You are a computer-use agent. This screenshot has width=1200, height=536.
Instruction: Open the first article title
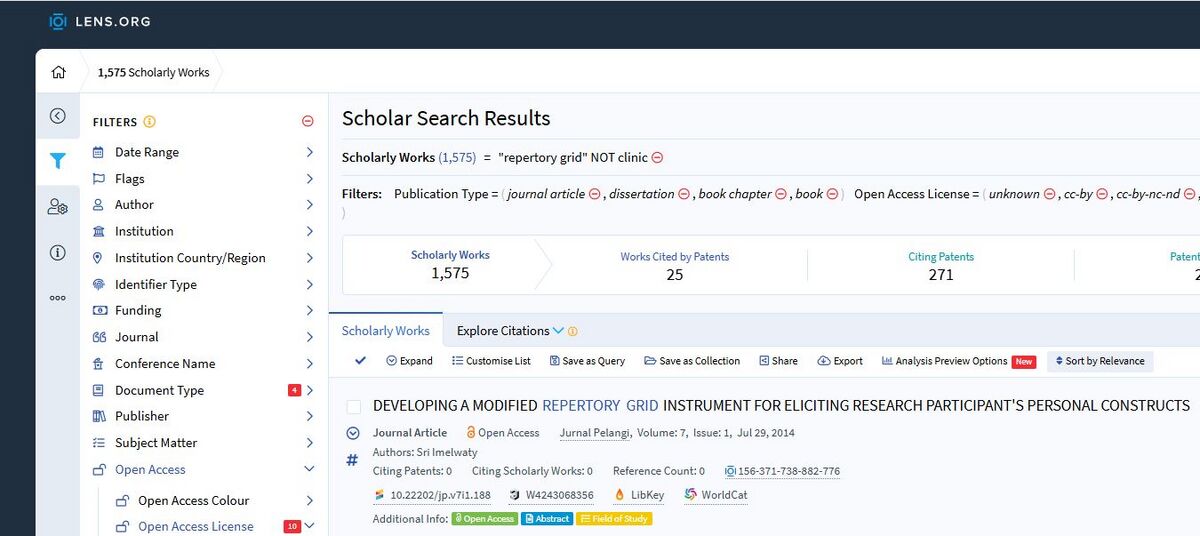click(780, 406)
